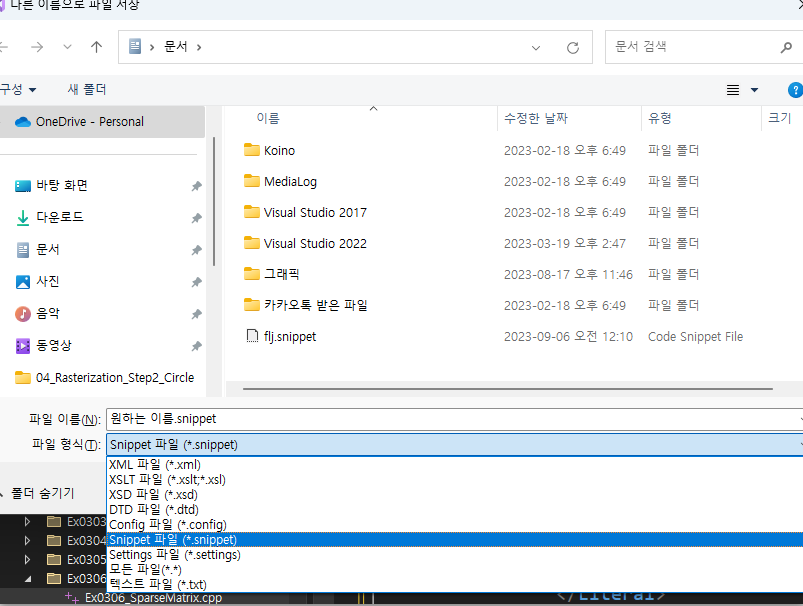This screenshot has width=803, height=606.
Task: Open recent locations chevron next to forward arrow
Action: 67,47
